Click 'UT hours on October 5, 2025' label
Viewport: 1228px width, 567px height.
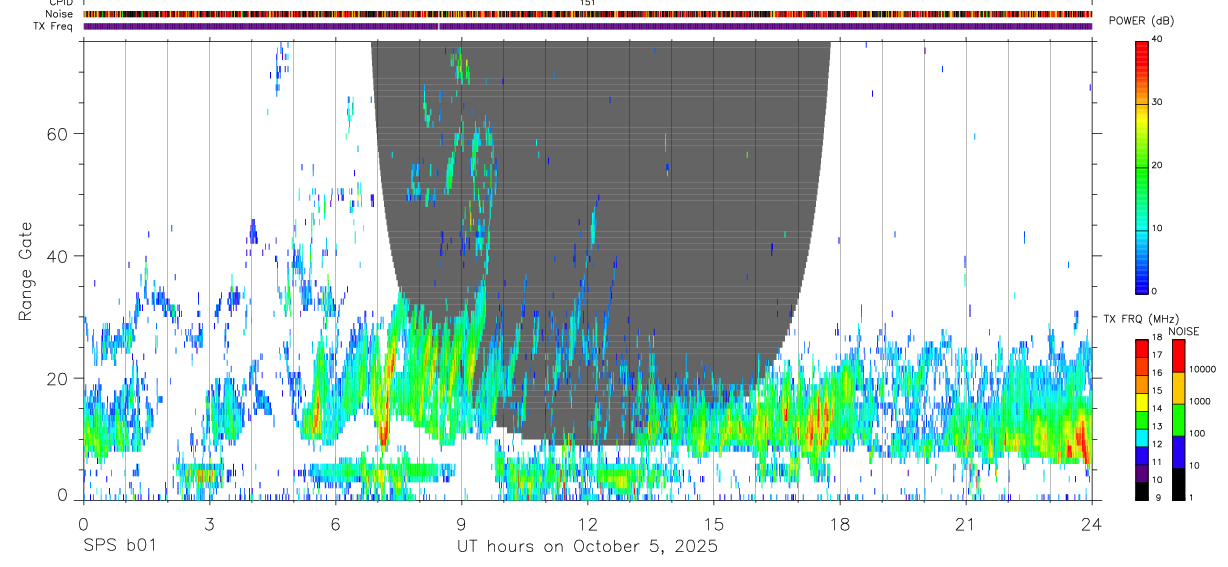pos(587,546)
